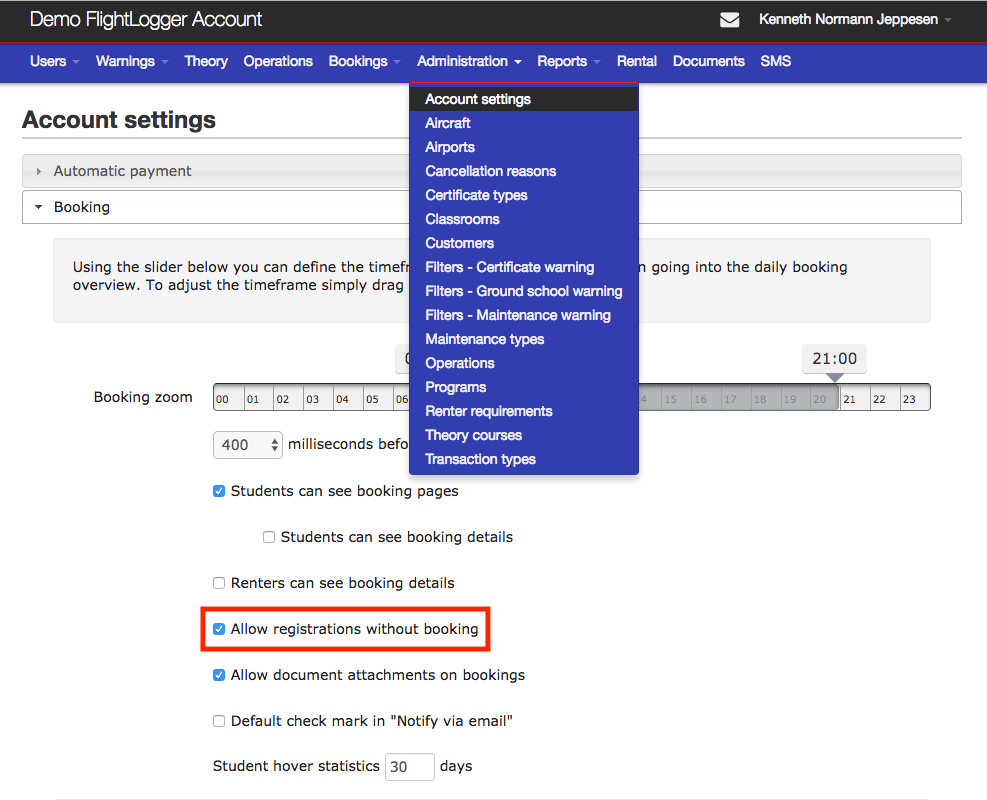Select Account settings in Administration menu
Image resolution: width=987 pixels, height=800 pixels.
point(524,99)
